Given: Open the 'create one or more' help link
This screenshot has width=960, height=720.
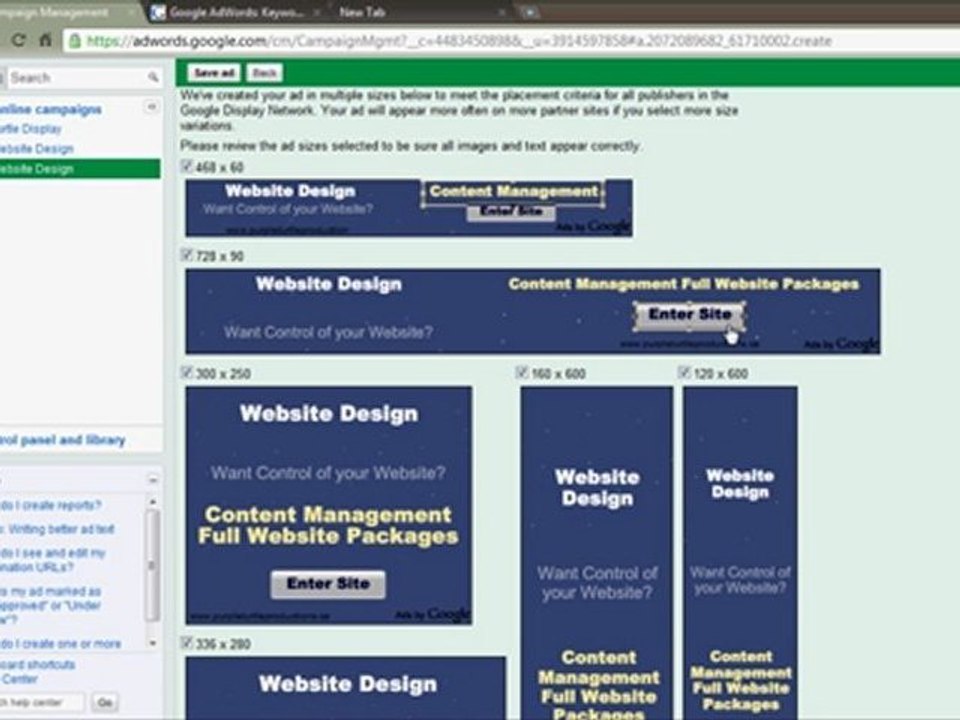Looking at the screenshot, I should [x=61, y=644].
